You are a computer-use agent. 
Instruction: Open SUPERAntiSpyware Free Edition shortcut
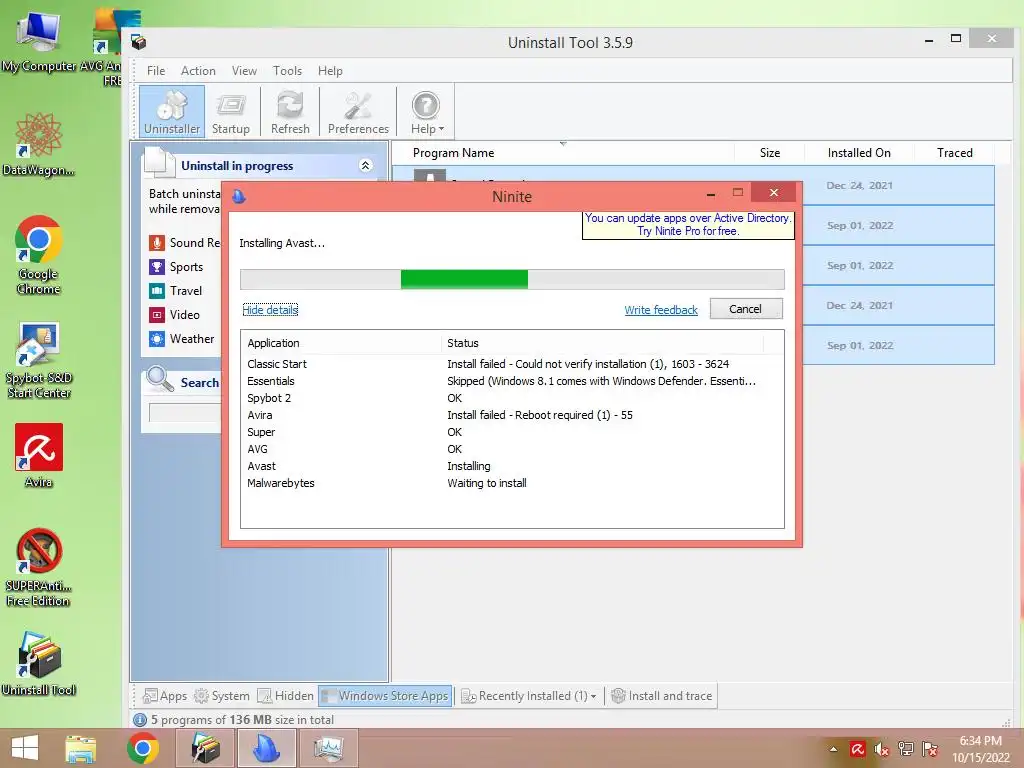[39, 568]
